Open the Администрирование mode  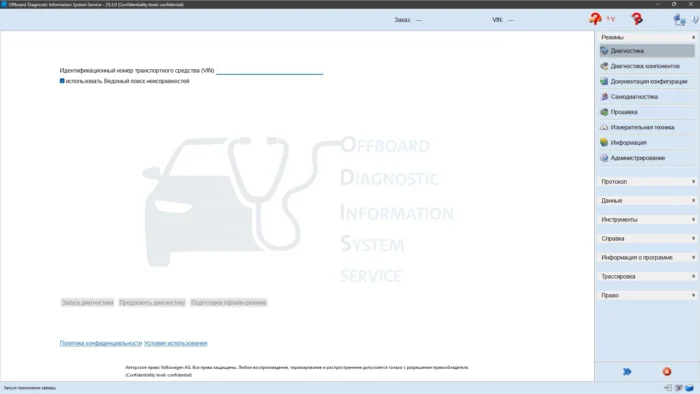(647, 158)
